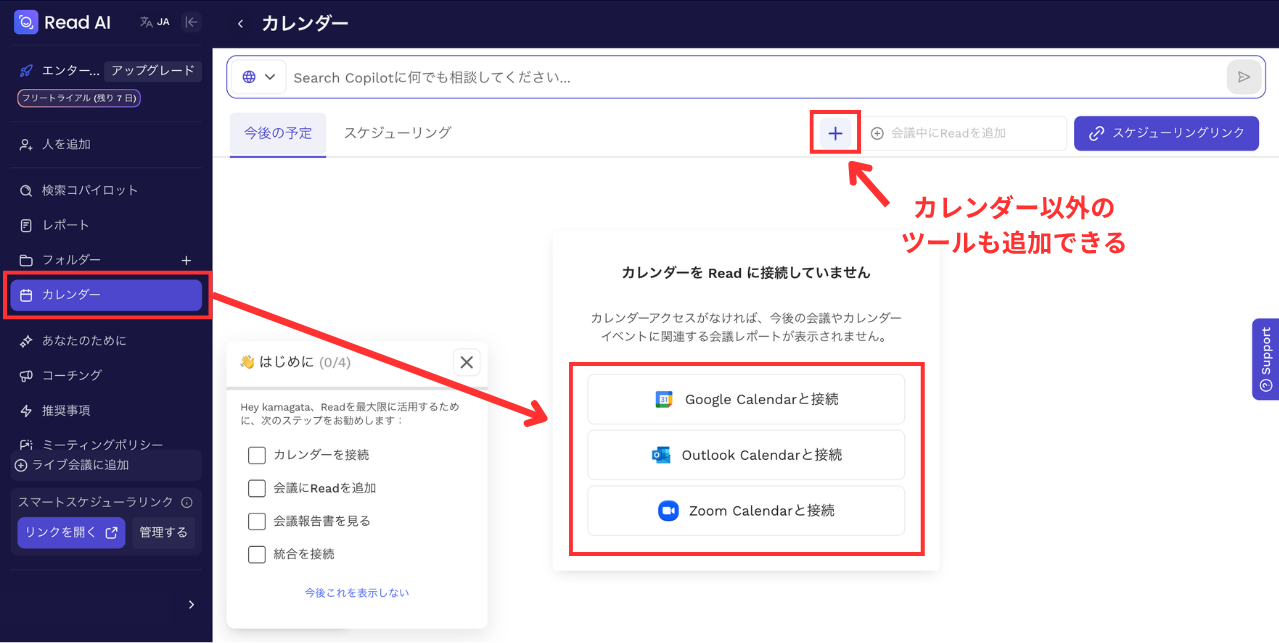Check the 統合を接続 checkbox
The image size is (1279, 643).
[255, 554]
